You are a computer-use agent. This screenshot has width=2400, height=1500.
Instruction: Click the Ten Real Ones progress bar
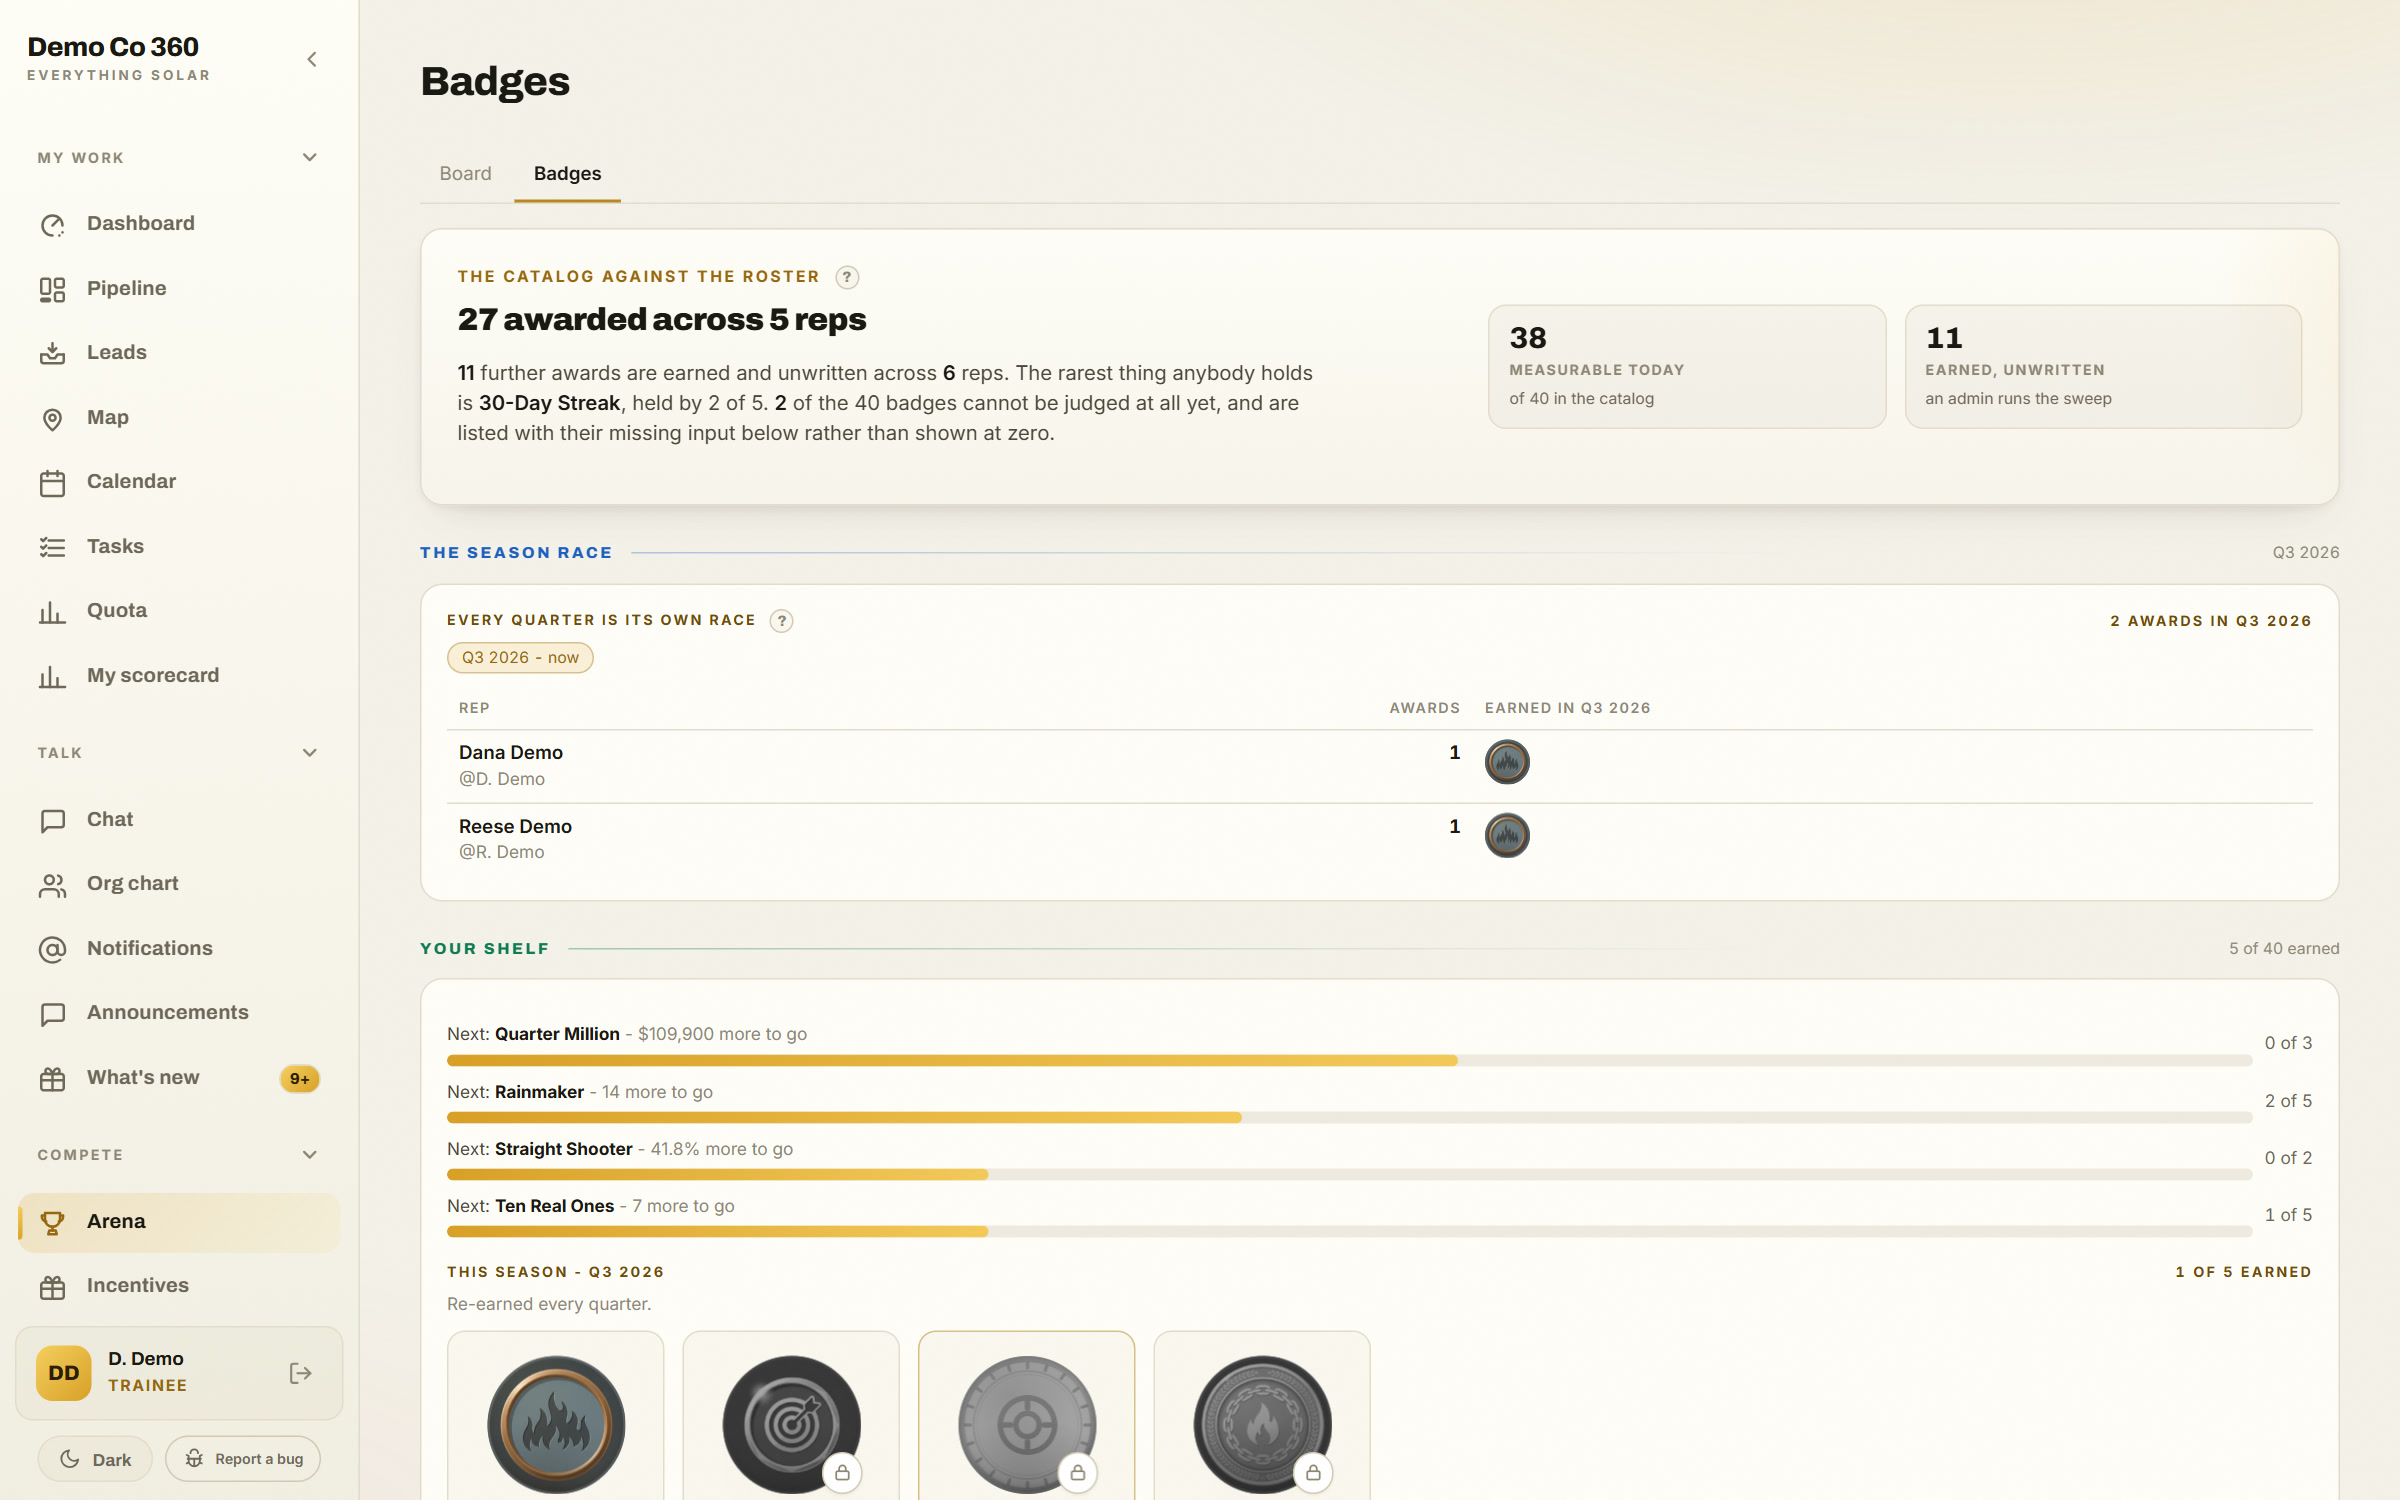(1349, 1232)
